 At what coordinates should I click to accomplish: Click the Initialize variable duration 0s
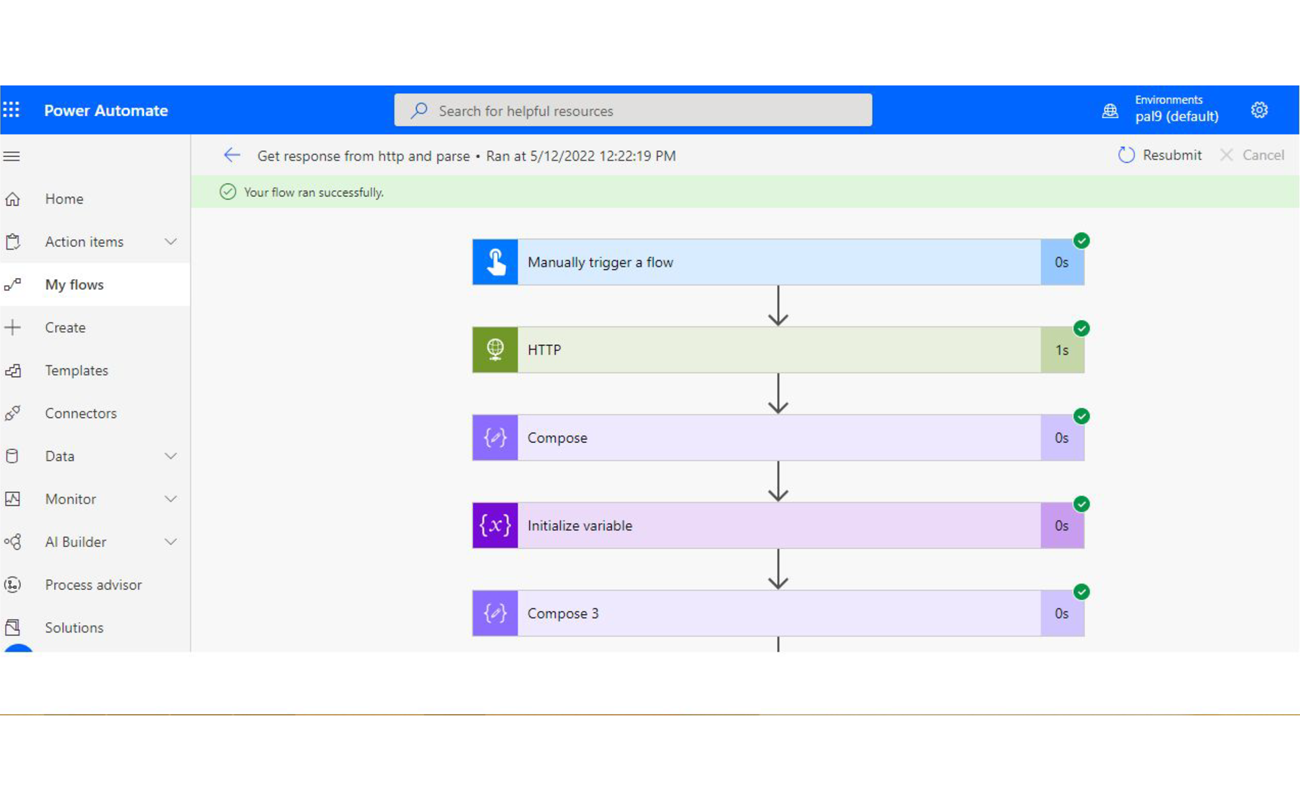1062,526
